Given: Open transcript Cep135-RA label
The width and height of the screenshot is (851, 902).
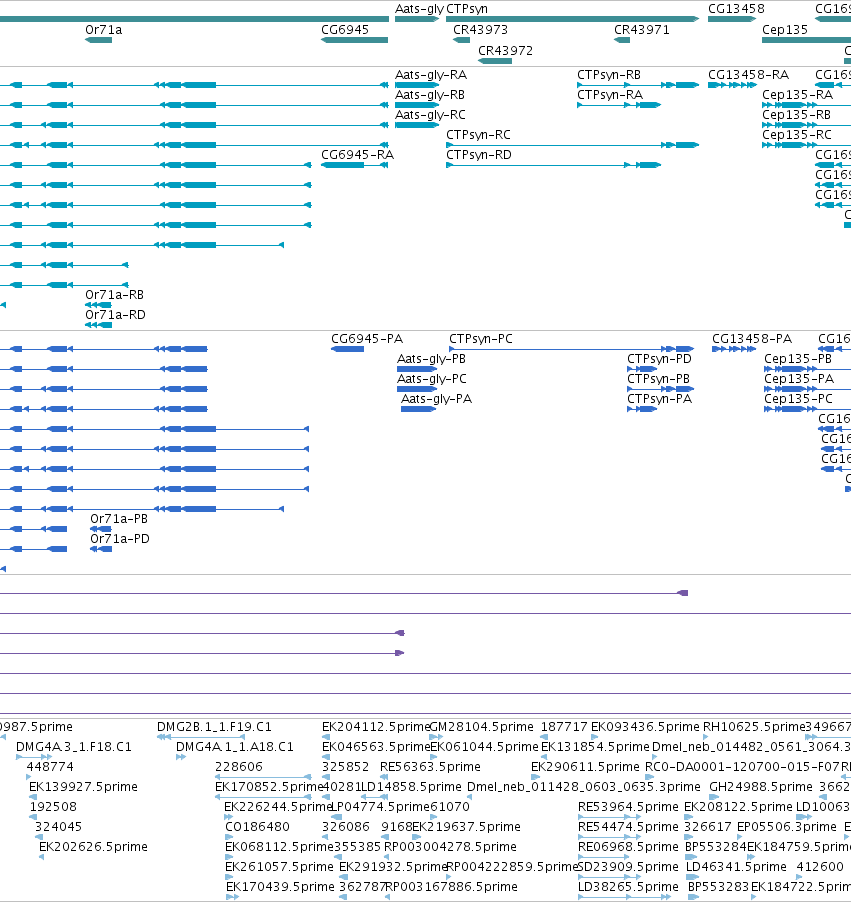Looking at the screenshot, I should [797, 95].
